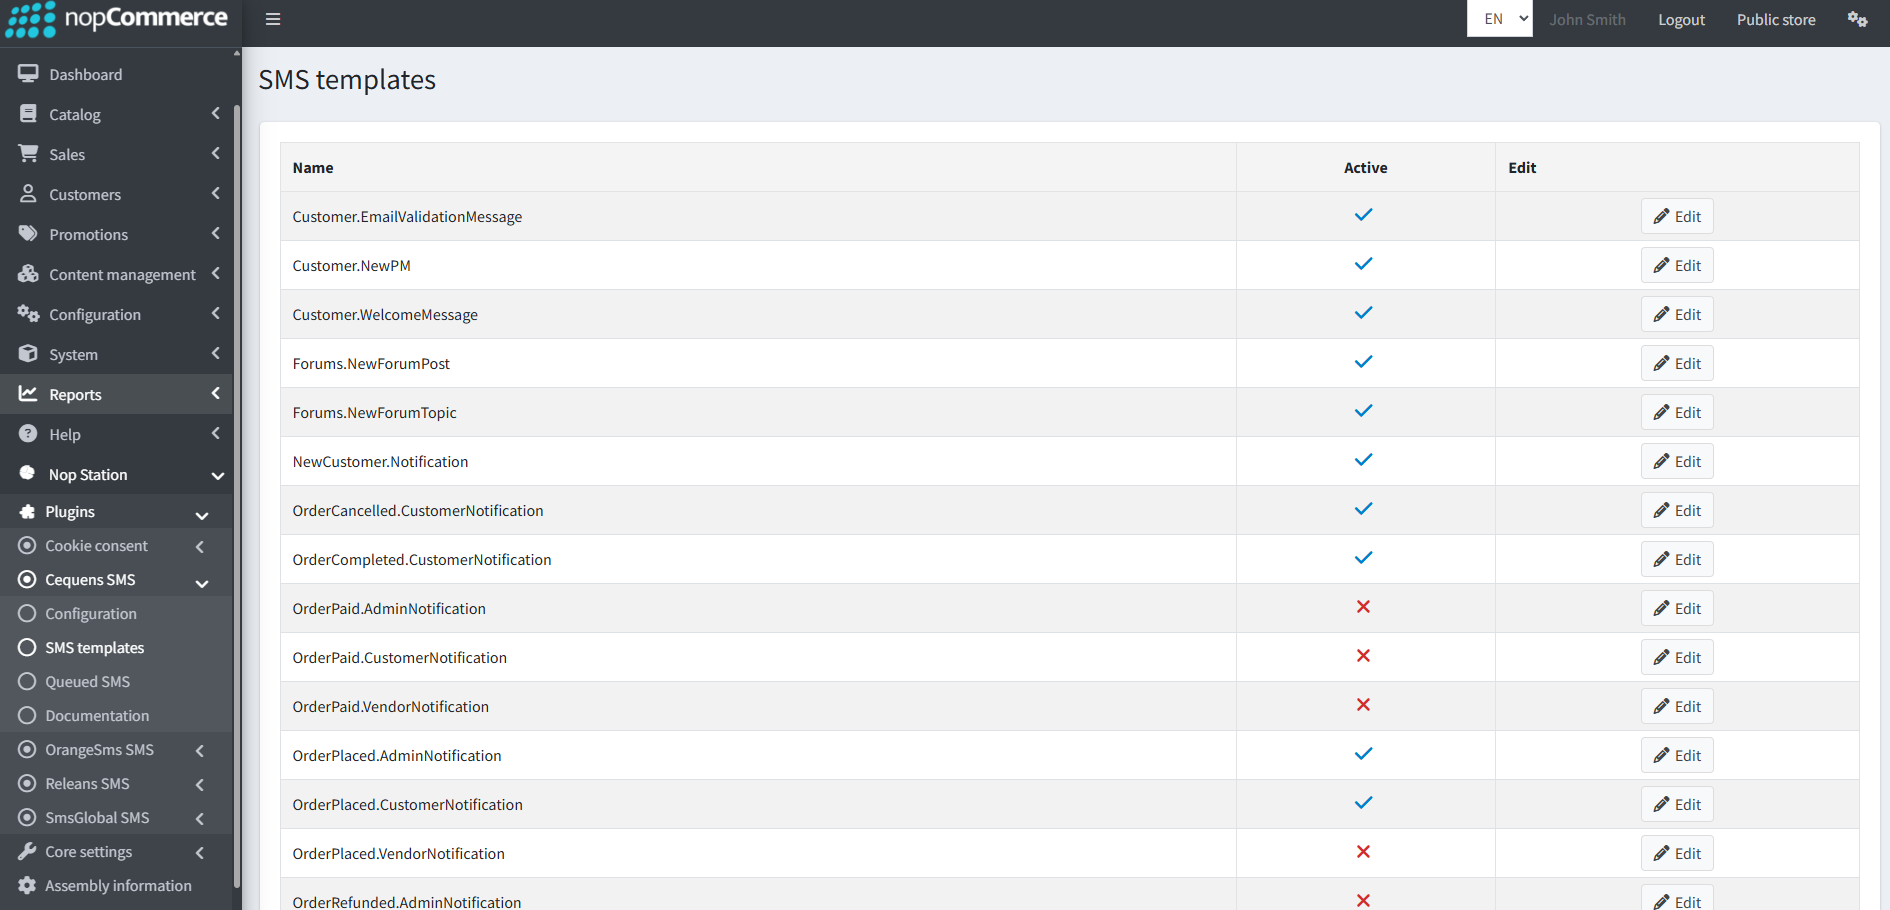The width and height of the screenshot is (1890, 910).
Task: Toggle the hamburger sidebar menu icon
Action: tap(273, 19)
